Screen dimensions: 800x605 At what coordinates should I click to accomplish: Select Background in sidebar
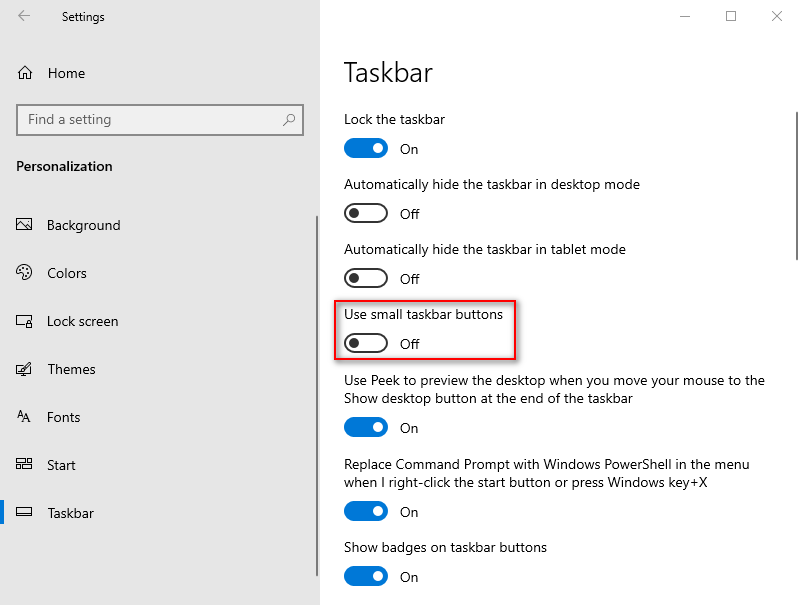[x=84, y=225]
